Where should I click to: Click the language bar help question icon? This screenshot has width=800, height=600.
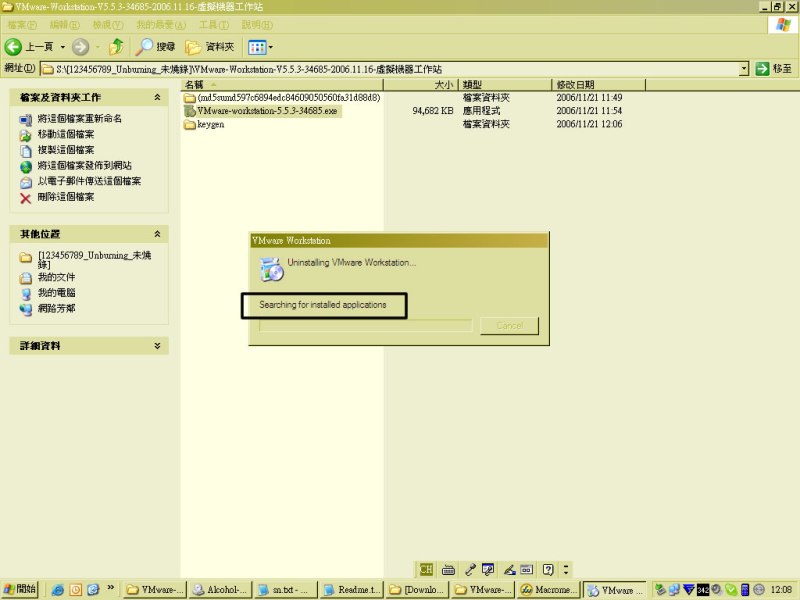548,569
